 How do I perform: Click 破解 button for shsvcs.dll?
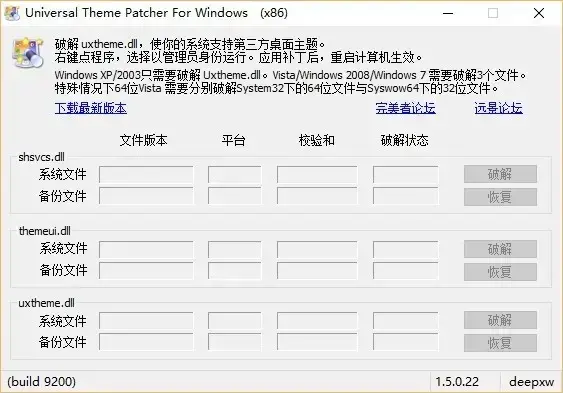coord(500,174)
